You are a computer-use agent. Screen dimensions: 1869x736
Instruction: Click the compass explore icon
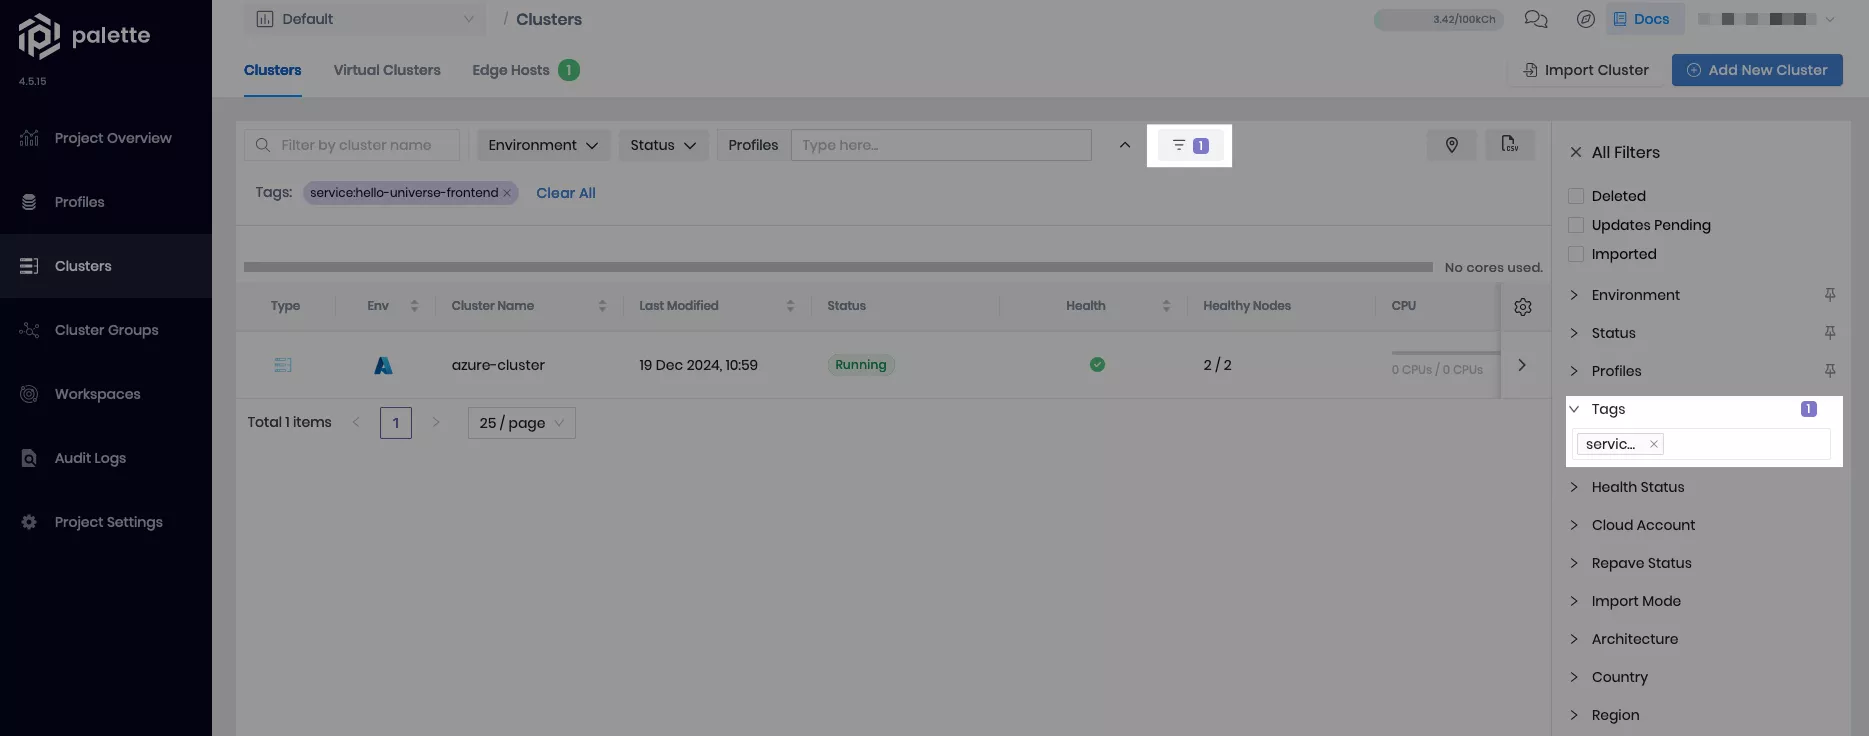pyautogui.click(x=1585, y=19)
